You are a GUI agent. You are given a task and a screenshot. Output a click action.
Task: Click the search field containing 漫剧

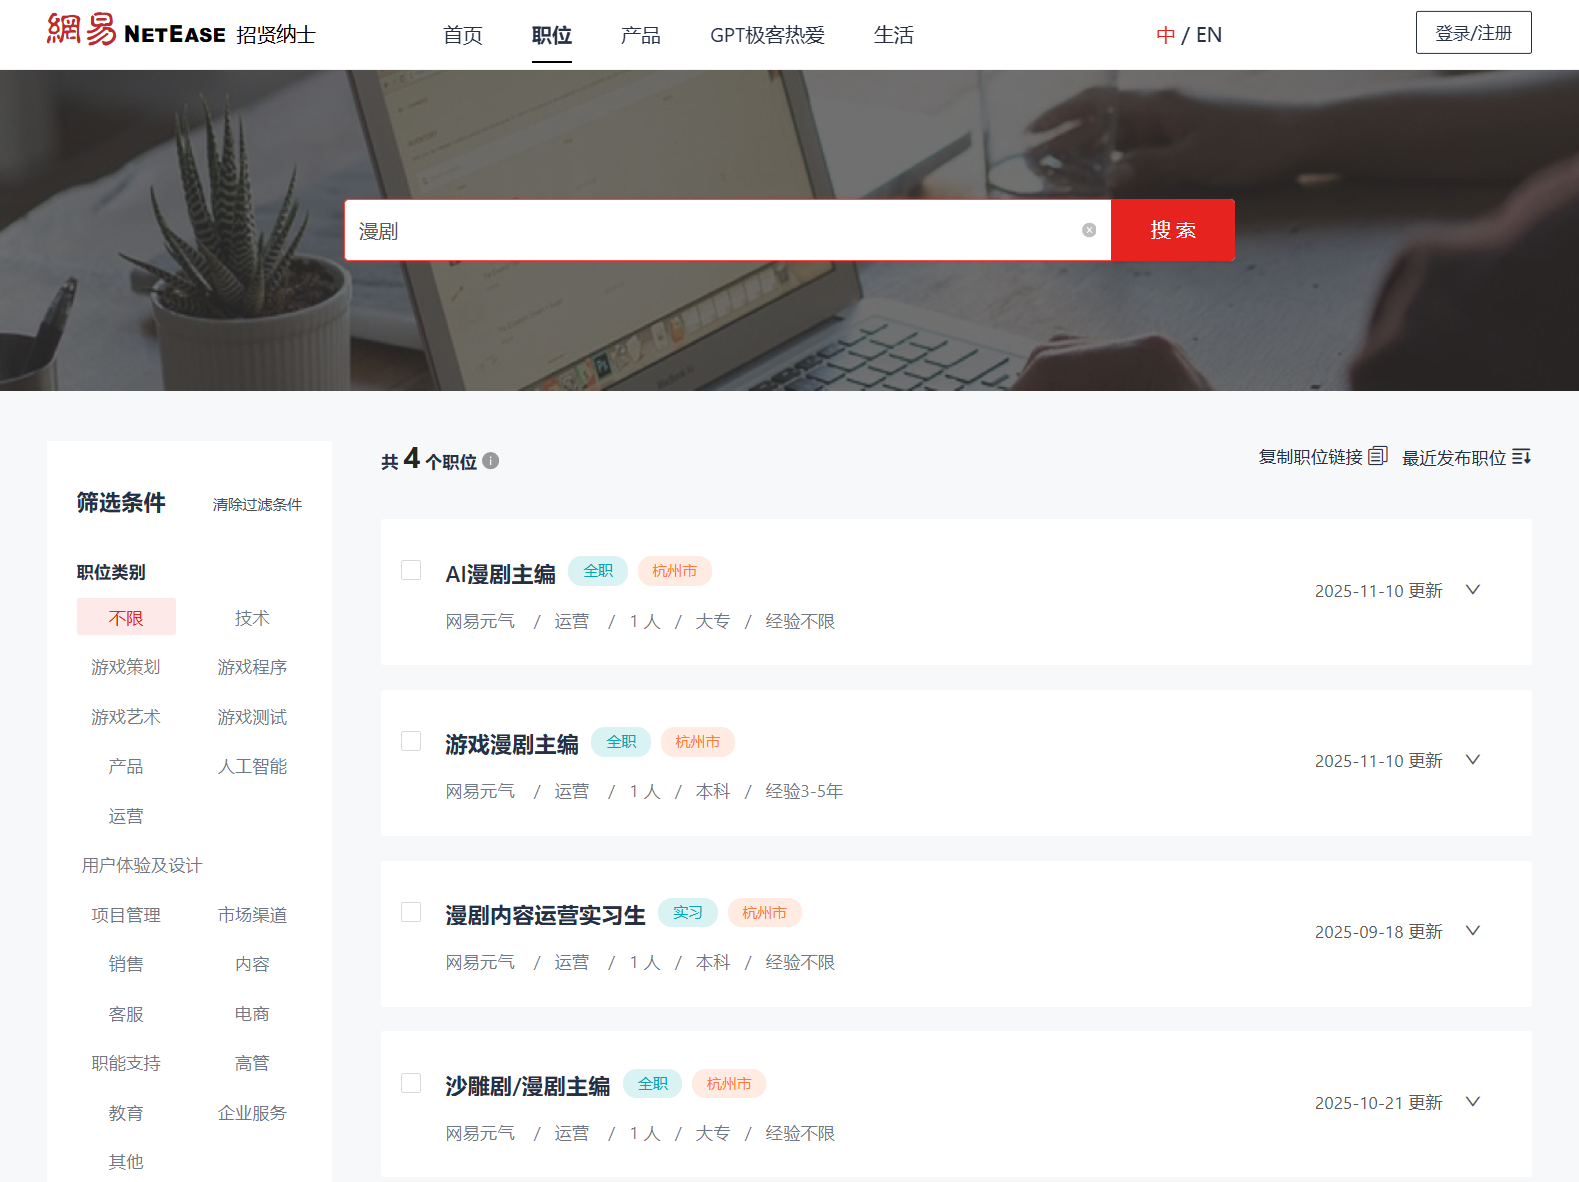pos(710,231)
